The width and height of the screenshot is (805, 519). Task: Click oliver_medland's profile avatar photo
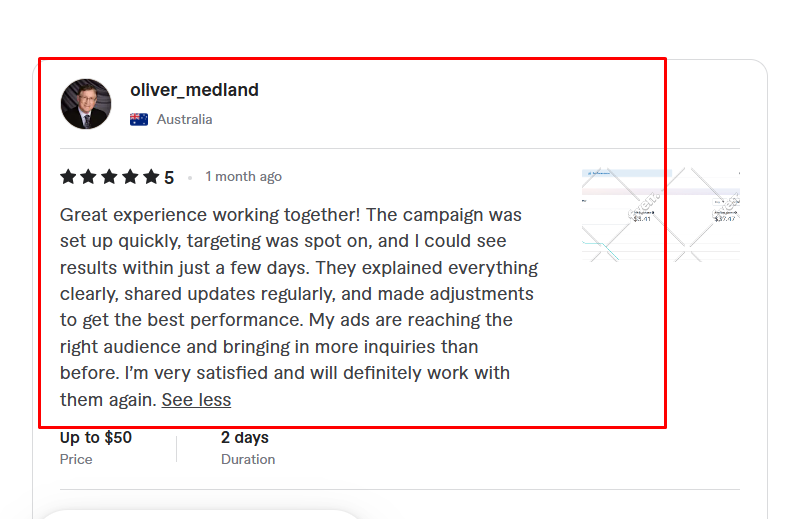pos(86,104)
